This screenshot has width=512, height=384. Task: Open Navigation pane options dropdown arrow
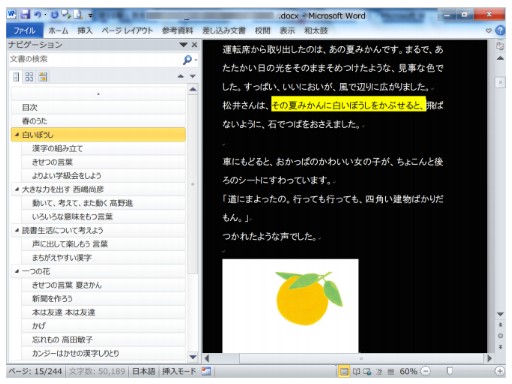pos(183,45)
